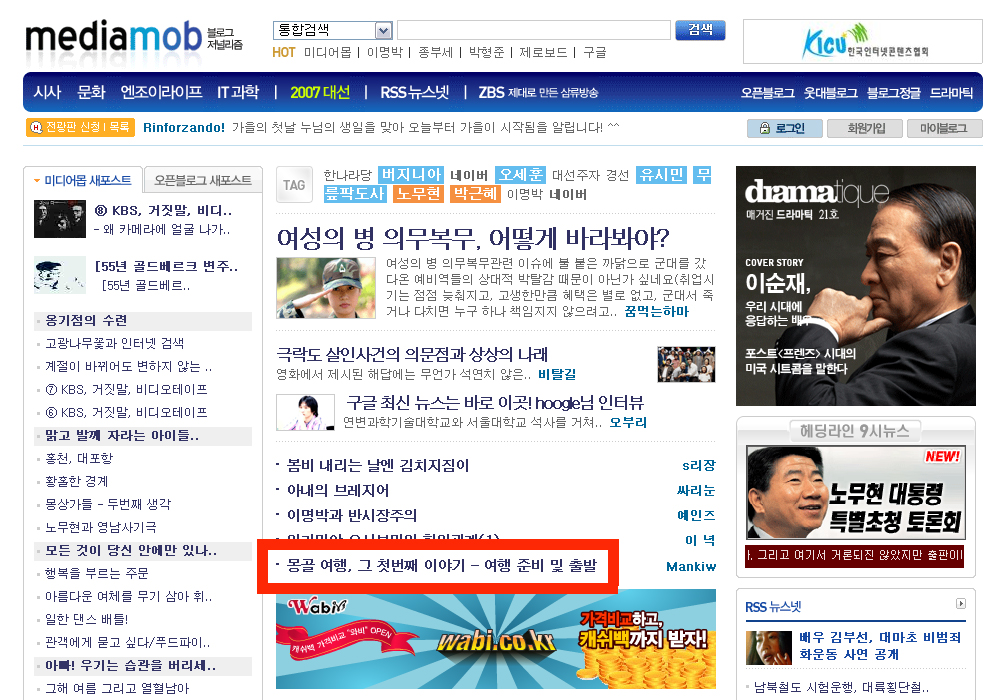Focus the search text field
Viewport: 1000px width, 700px height.
(x=534, y=30)
